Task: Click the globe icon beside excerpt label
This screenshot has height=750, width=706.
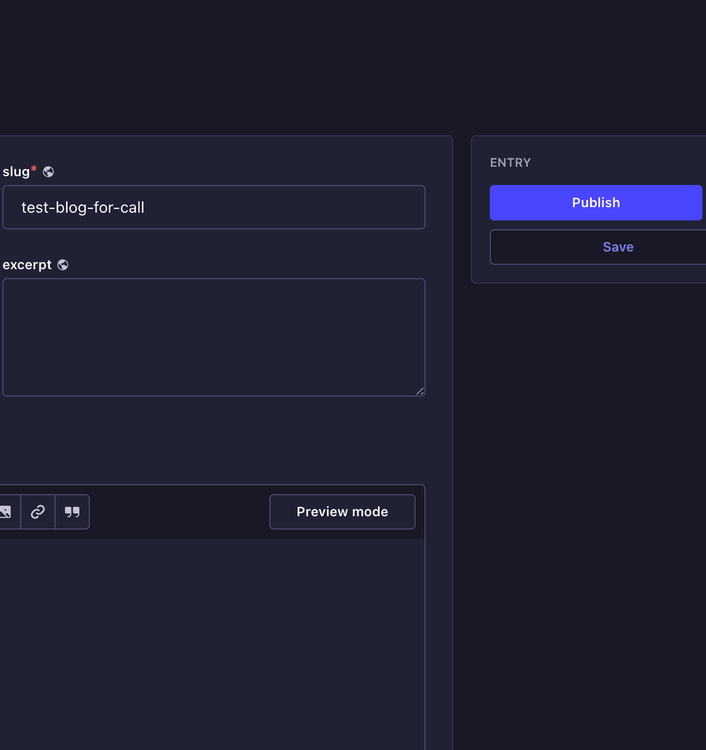Action: 63,265
